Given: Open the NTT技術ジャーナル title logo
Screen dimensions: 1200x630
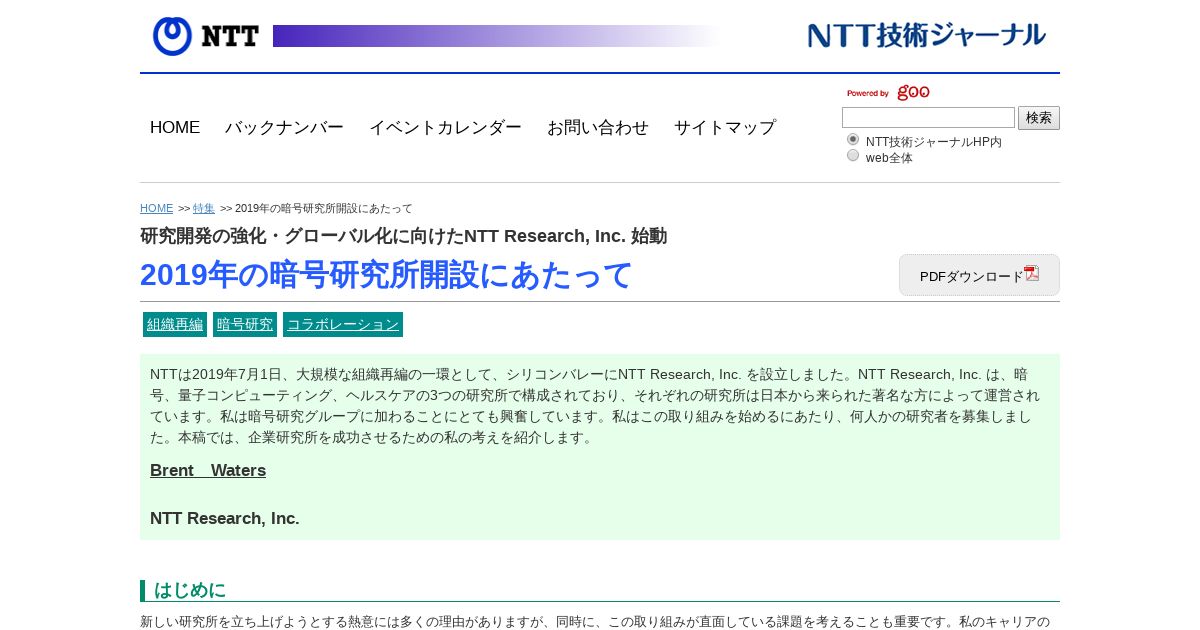Looking at the screenshot, I should (x=927, y=35).
